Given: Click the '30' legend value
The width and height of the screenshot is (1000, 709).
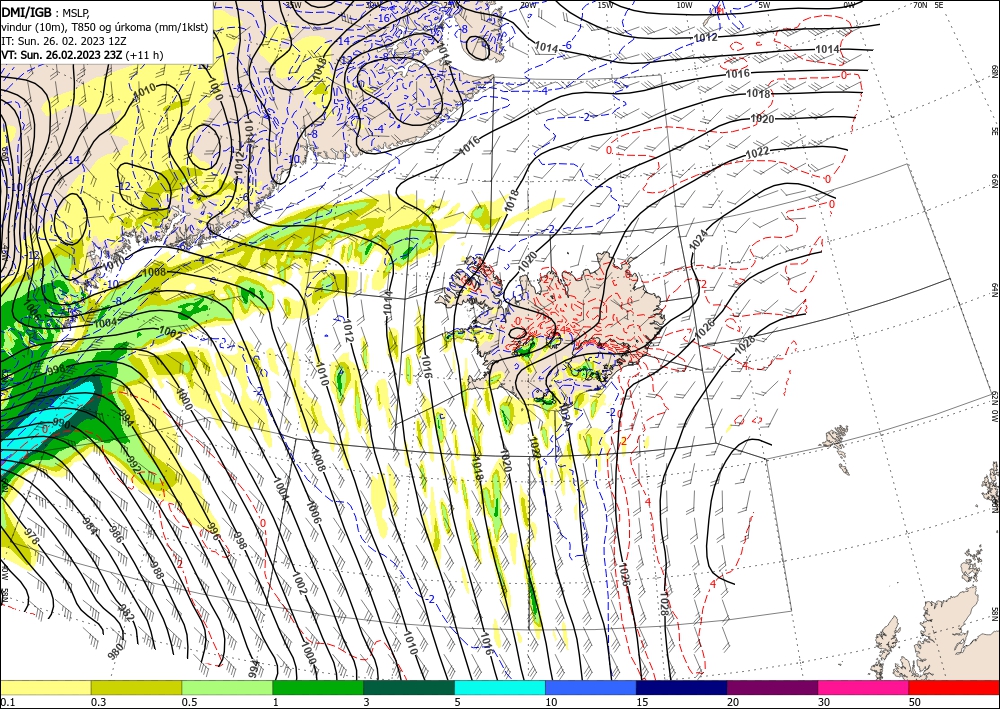Looking at the screenshot, I should [x=824, y=702].
